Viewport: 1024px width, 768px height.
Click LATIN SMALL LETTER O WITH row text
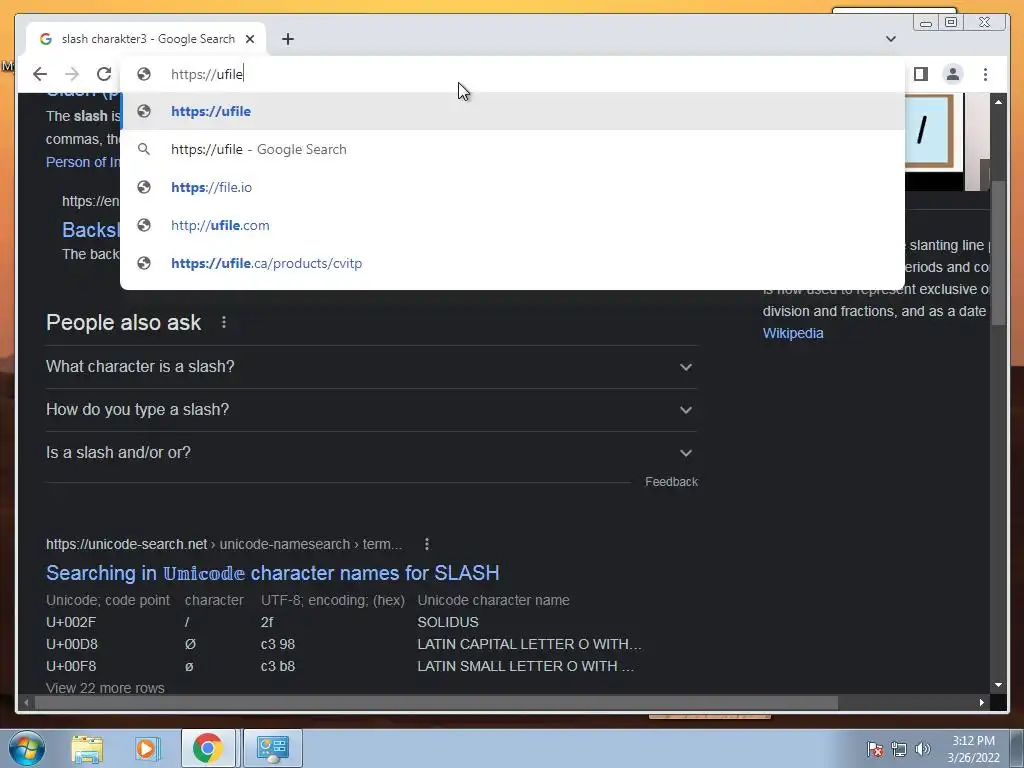(x=526, y=666)
